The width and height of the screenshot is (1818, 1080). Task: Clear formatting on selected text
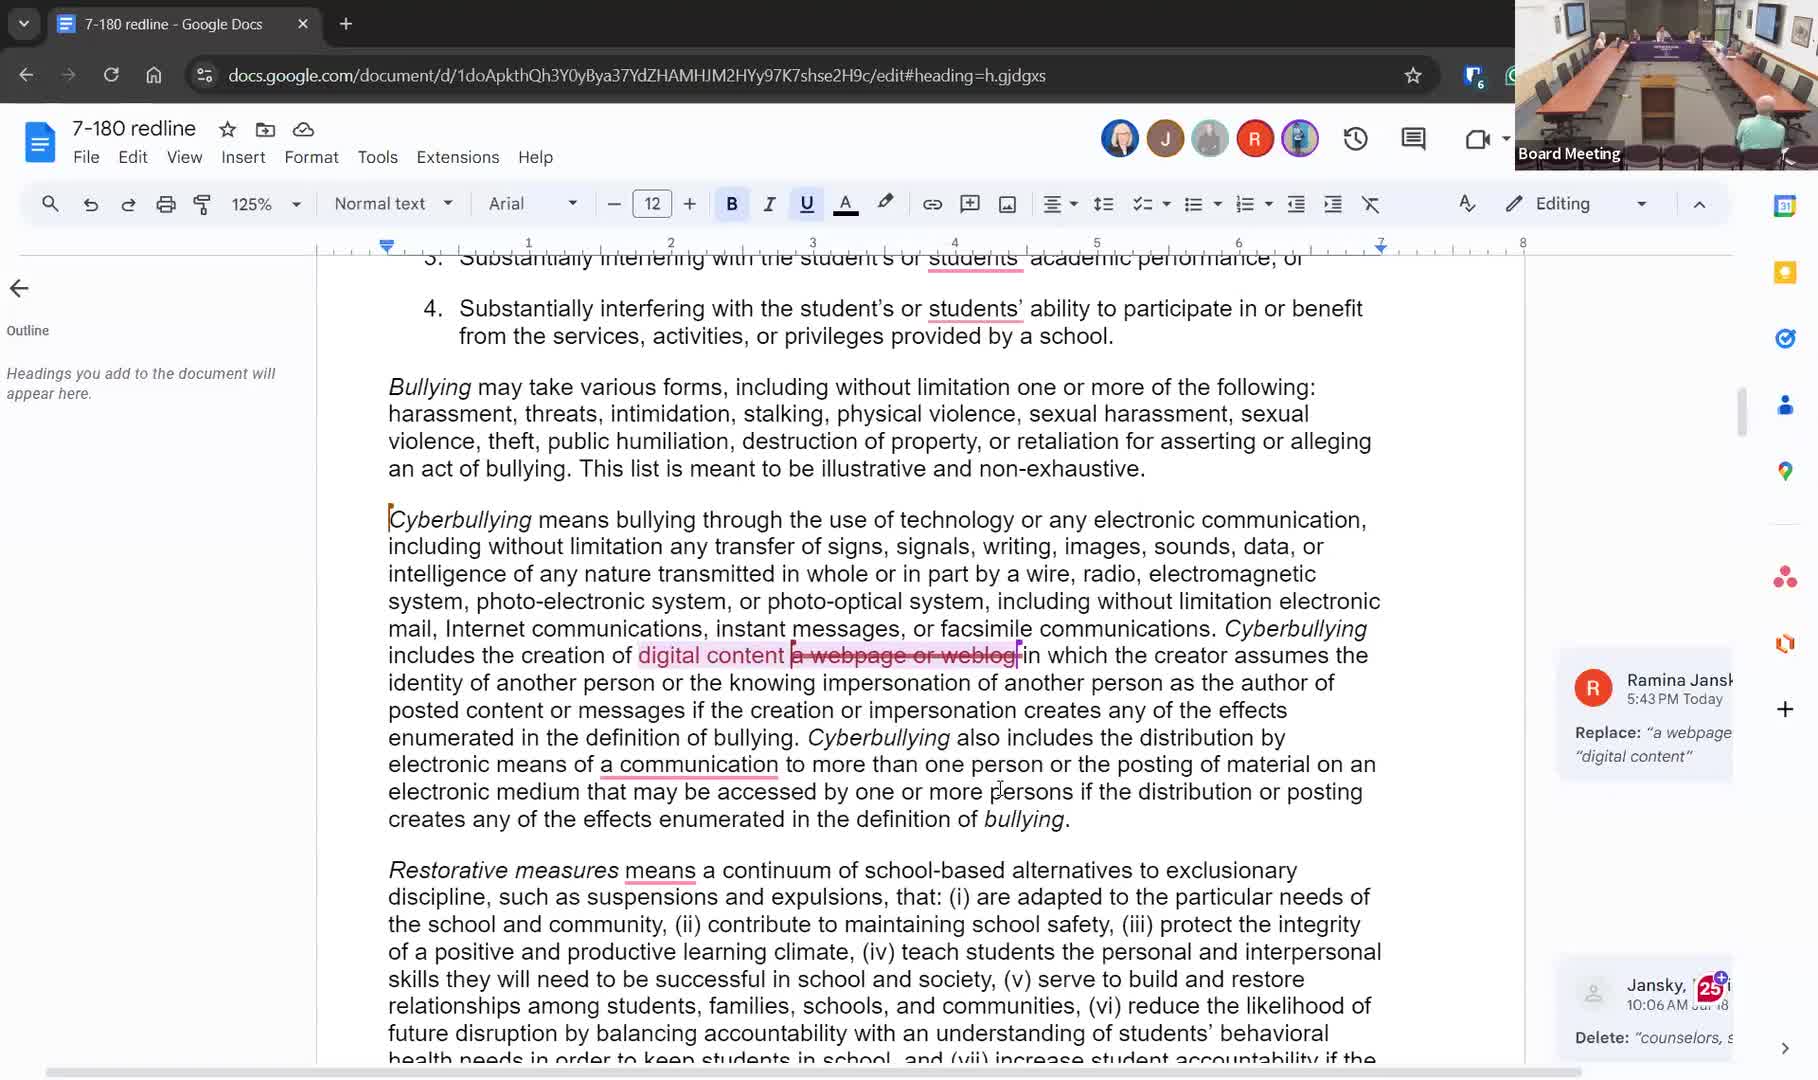(x=1371, y=204)
